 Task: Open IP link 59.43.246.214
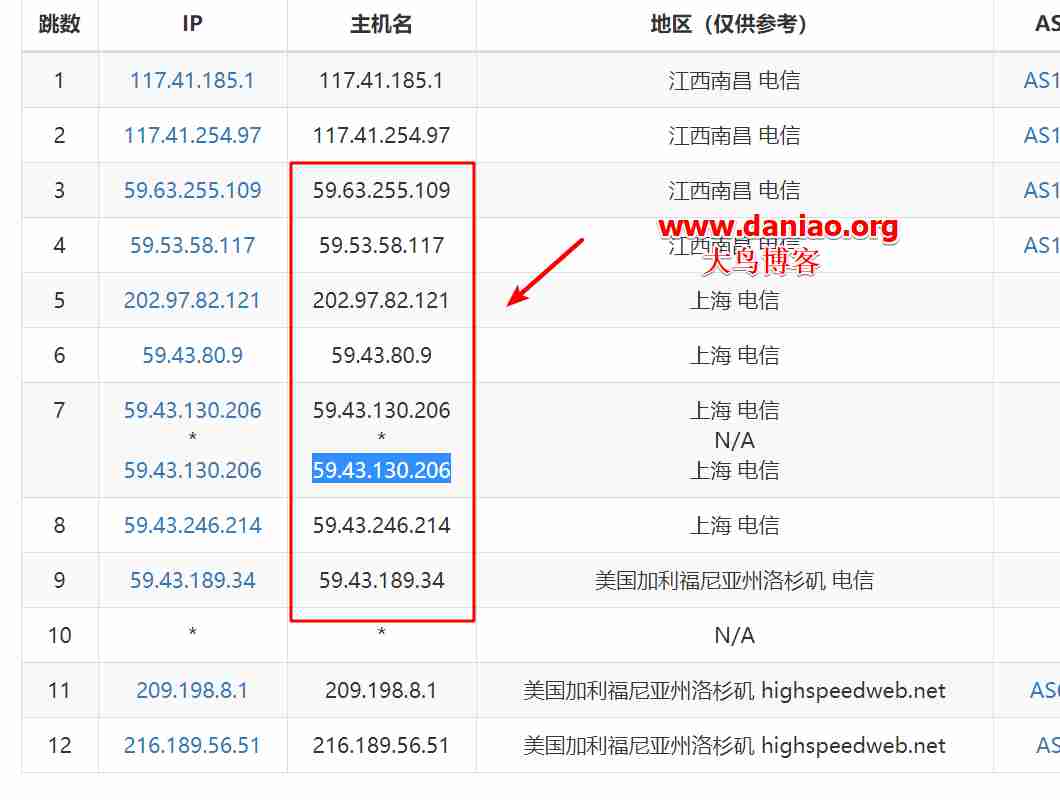[192, 525]
